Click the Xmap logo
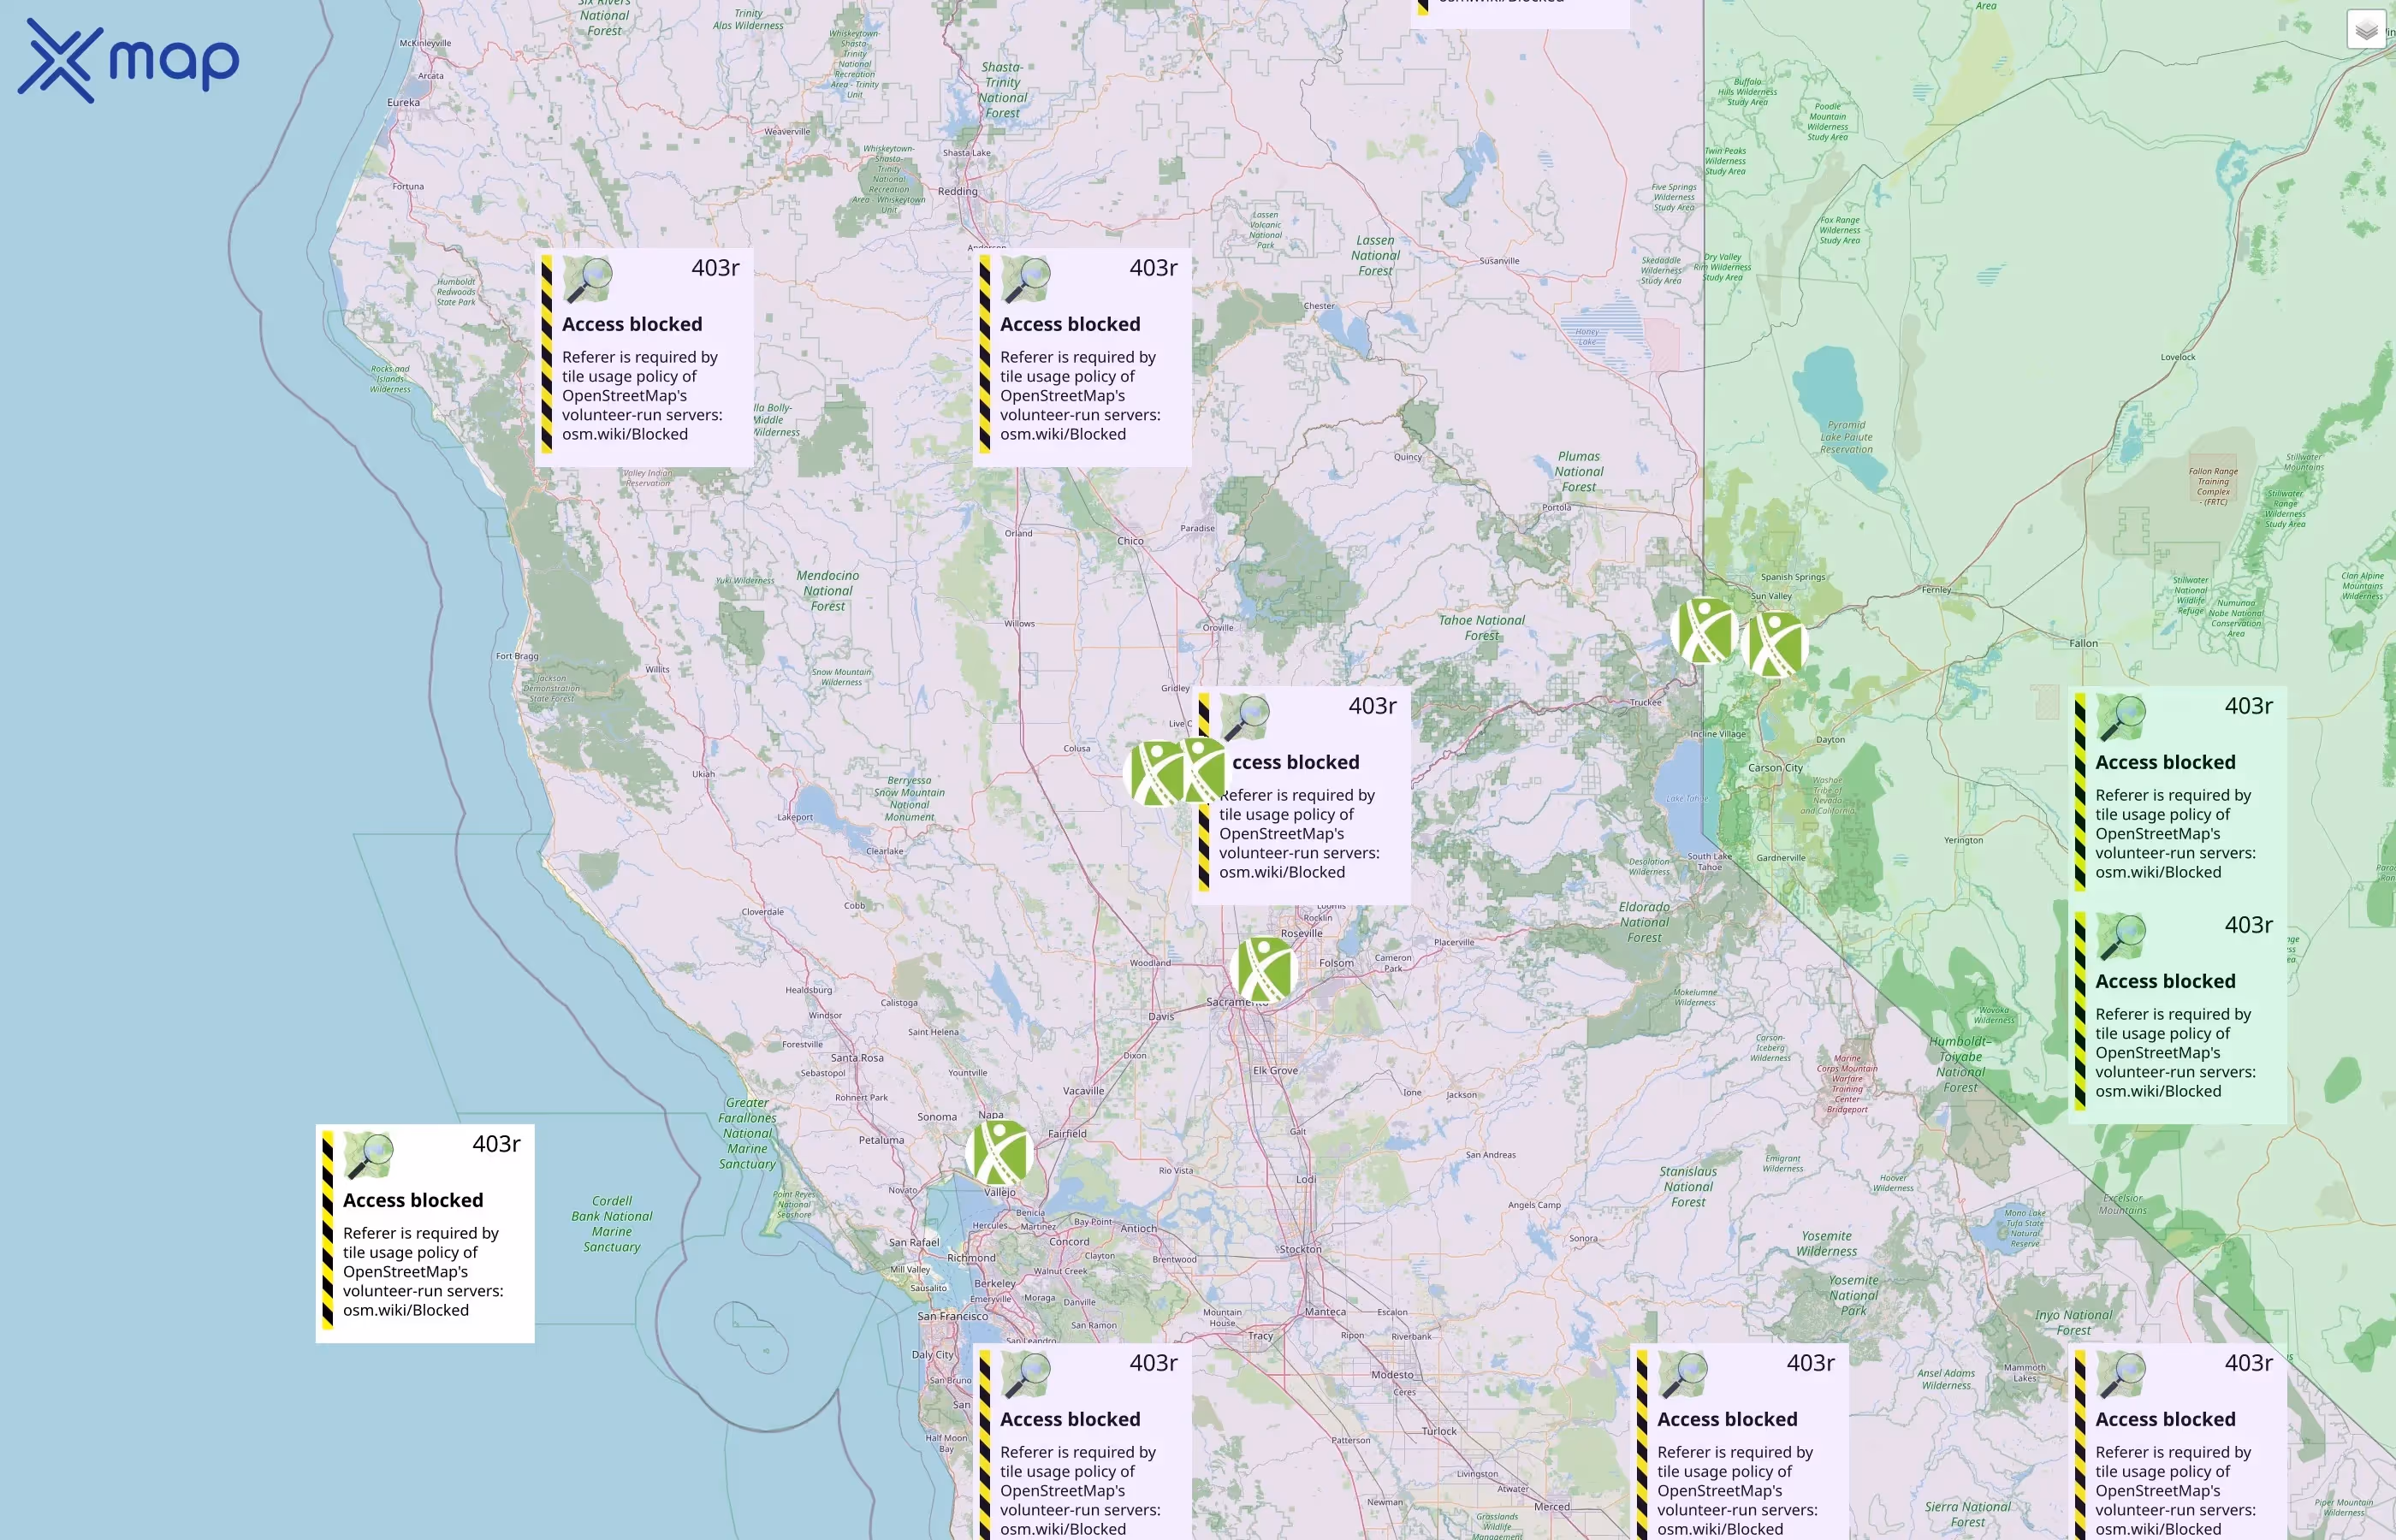This screenshot has height=1540, width=2396. click(x=128, y=61)
